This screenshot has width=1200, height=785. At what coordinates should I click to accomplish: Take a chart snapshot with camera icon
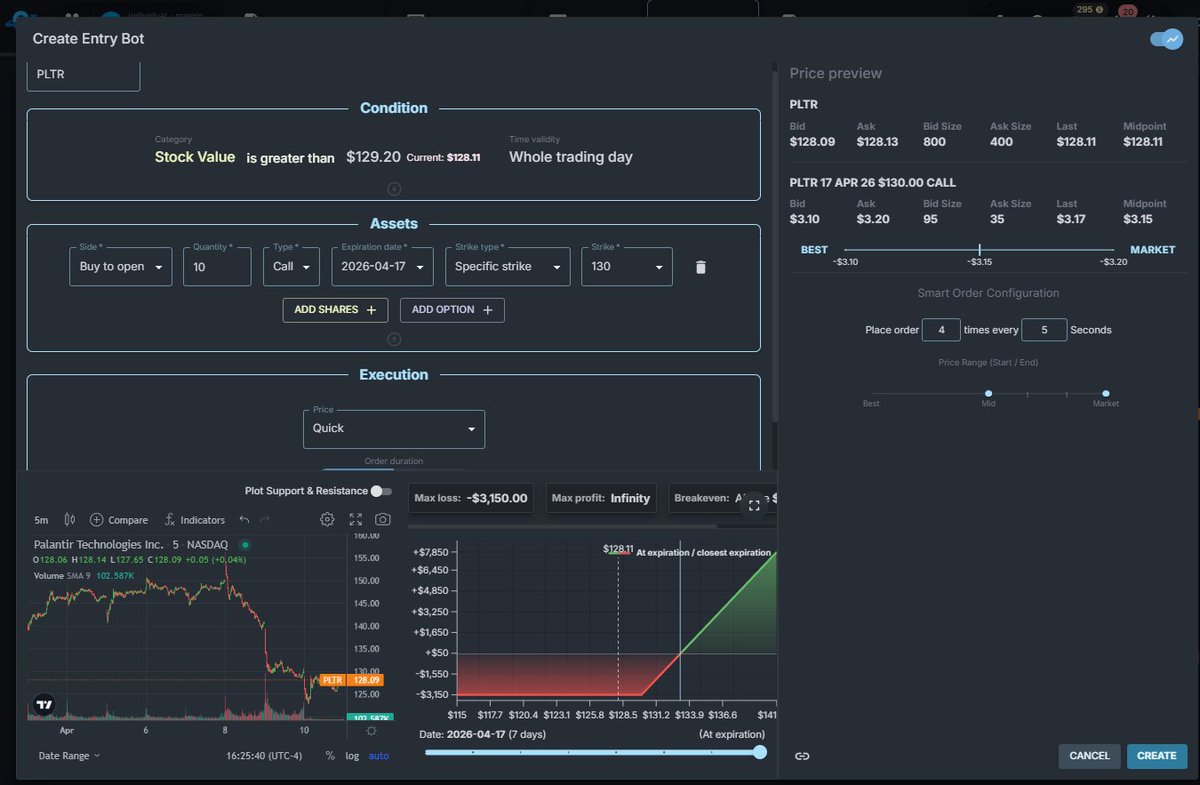(383, 519)
